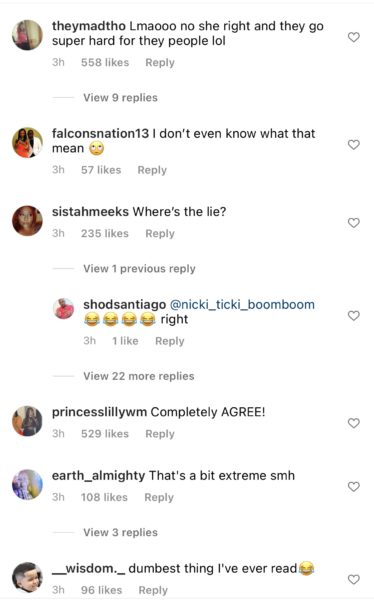Heart shodsantiago's reply
The height and width of the screenshot is (600, 374).
coord(353,316)
